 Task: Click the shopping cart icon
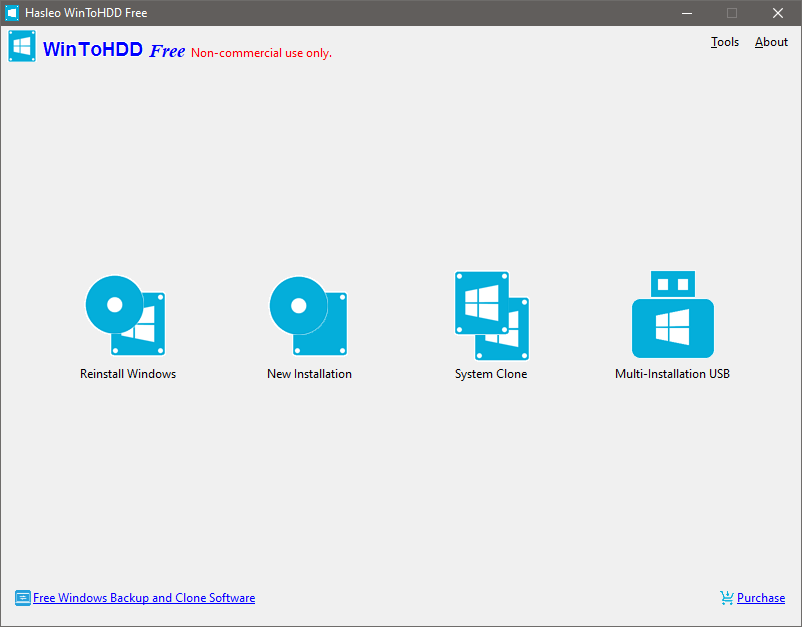pyautogui.click(x=727, y=597)
